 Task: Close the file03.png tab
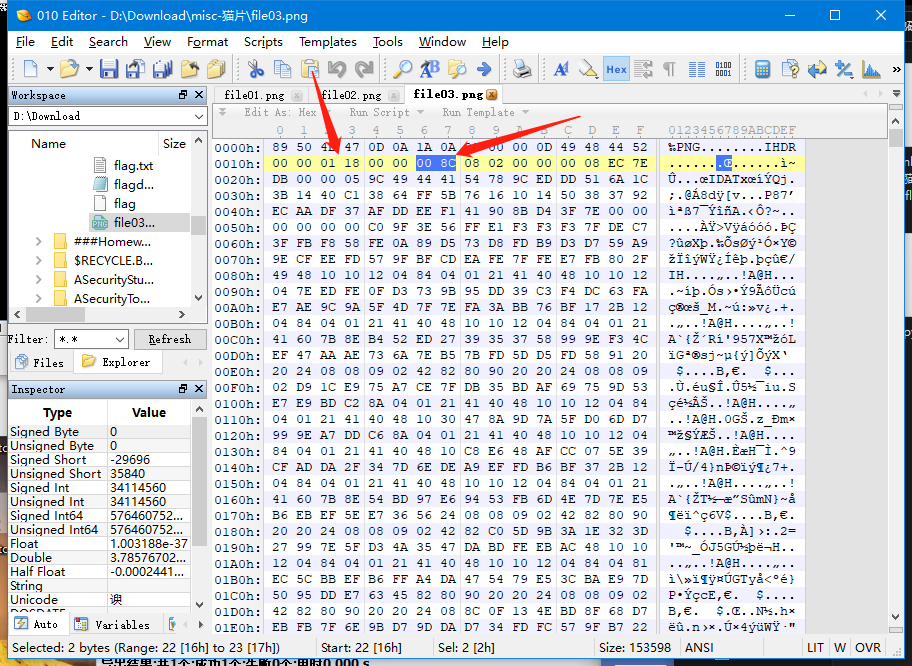pyautogui.click(x=492, y=95)
